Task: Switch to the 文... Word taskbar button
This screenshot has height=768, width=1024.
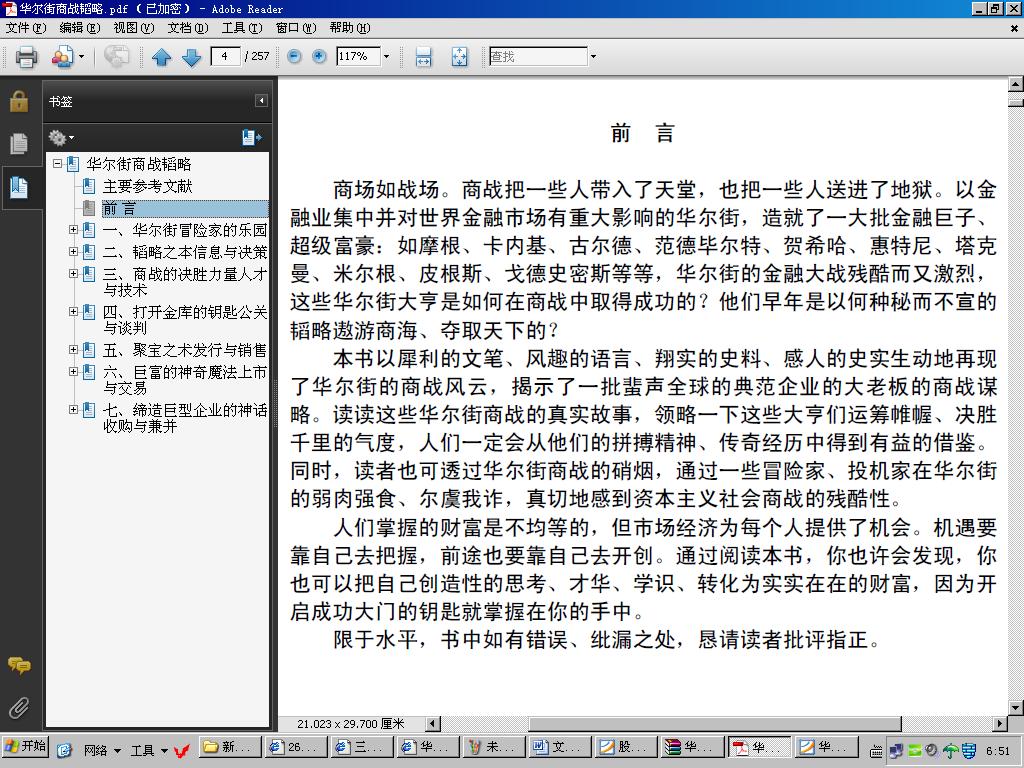Action: 559,747
